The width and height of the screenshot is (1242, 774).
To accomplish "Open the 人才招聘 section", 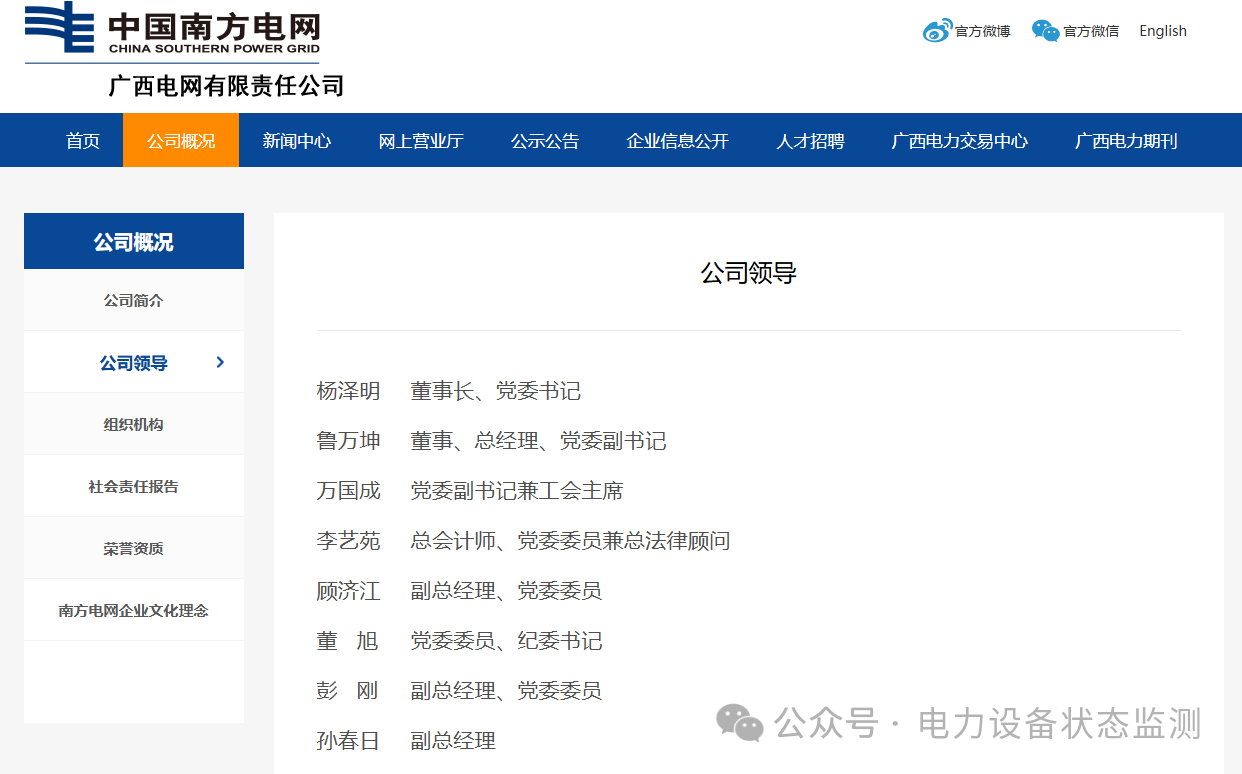I will [810, 140].
